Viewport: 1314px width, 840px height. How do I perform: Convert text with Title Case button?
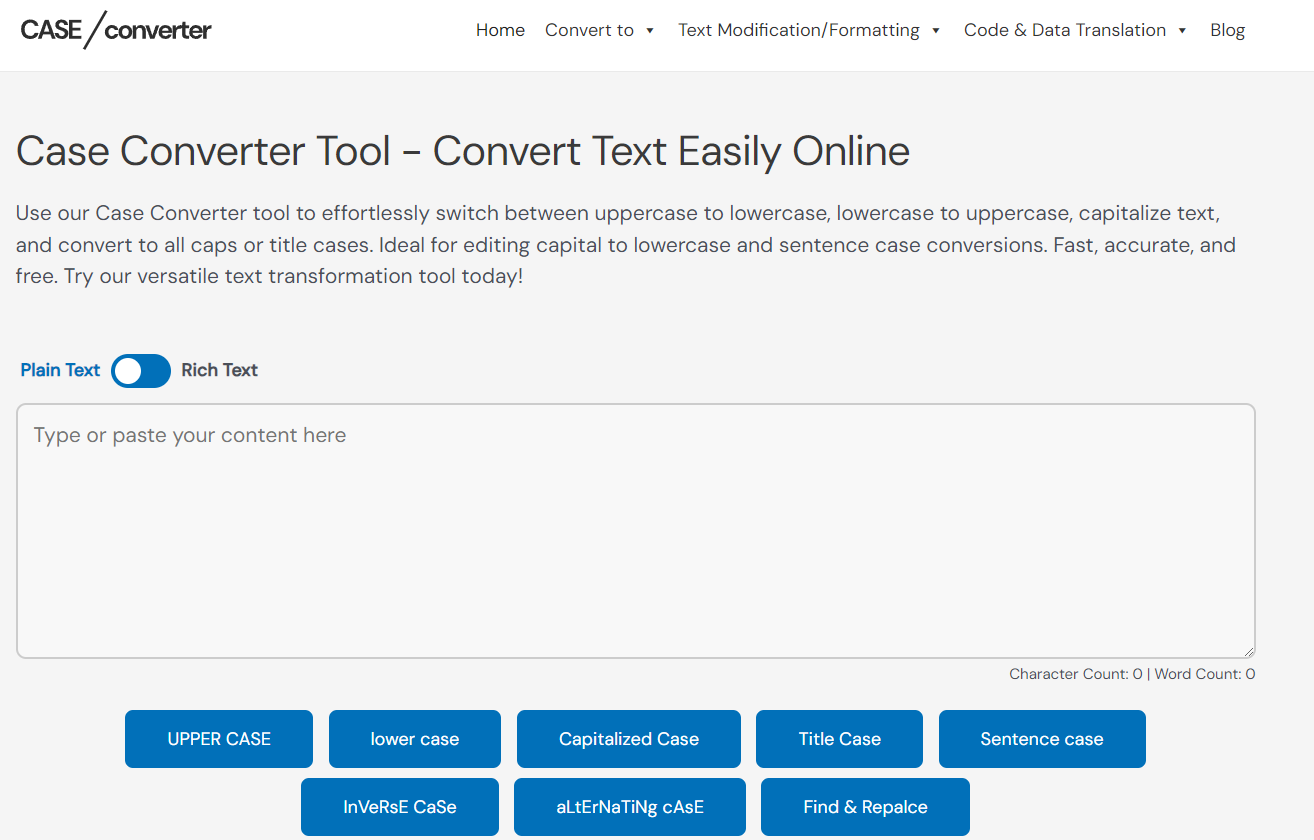(839, 739)
